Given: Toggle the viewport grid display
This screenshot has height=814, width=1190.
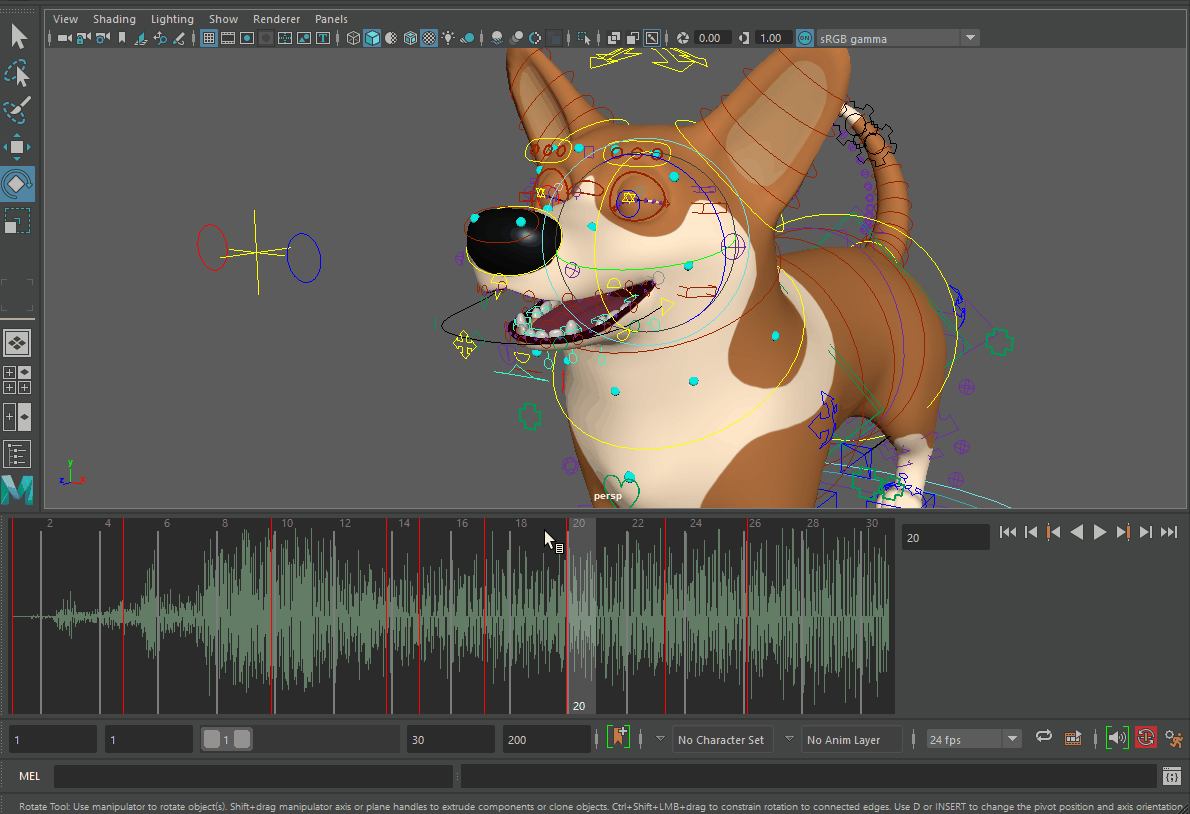Looking at the screenshot, I should click(x=209, y=38).
